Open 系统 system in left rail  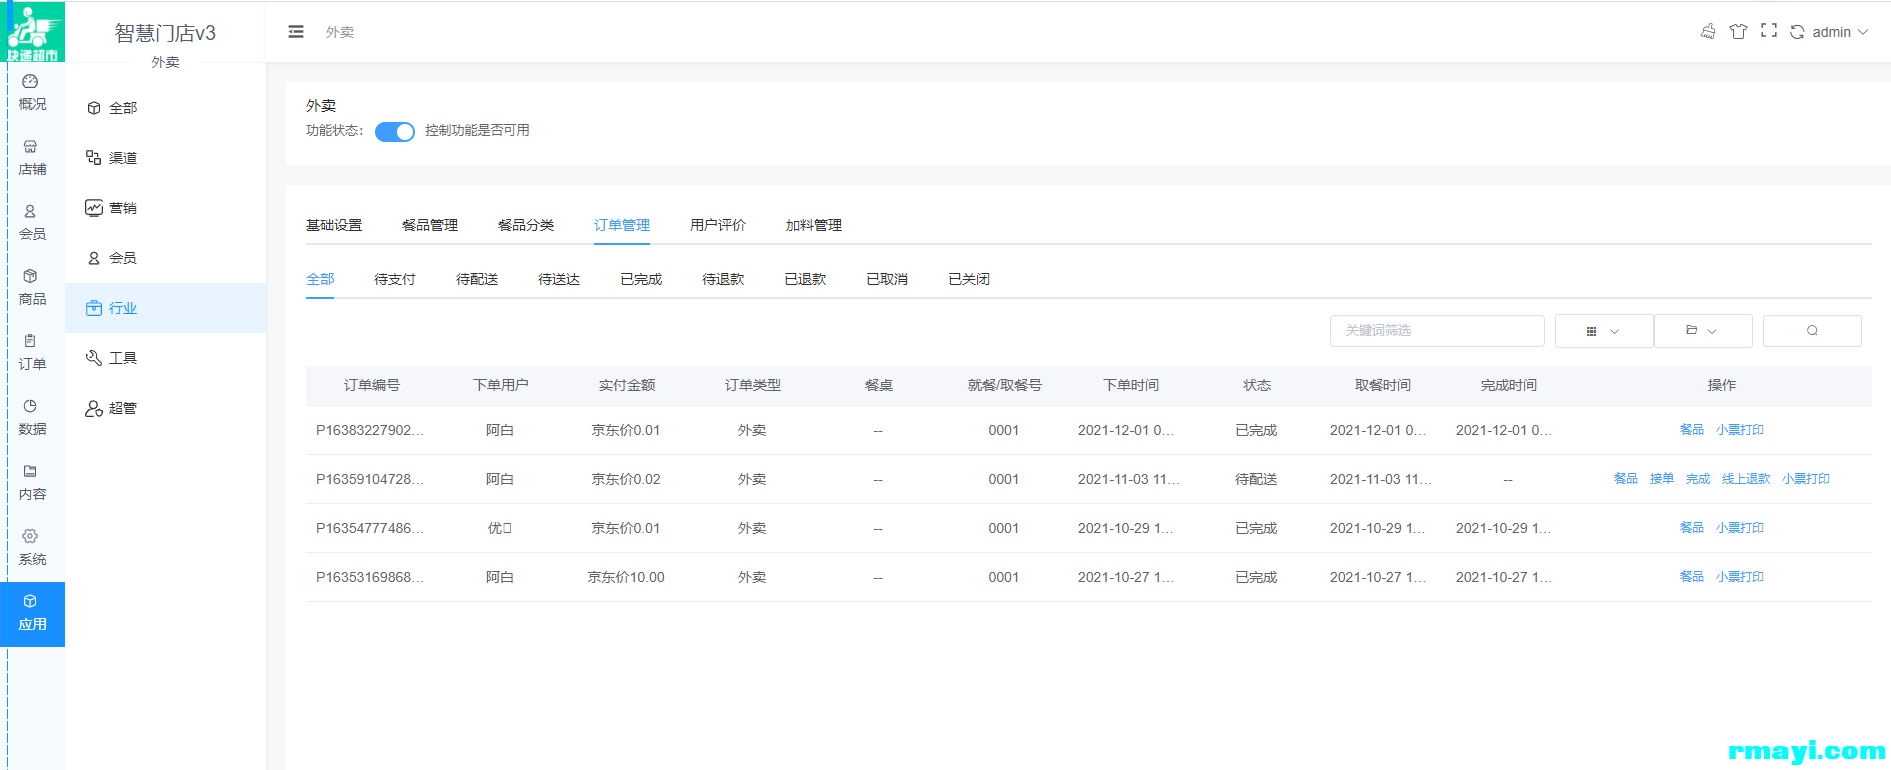pos(32,548)
